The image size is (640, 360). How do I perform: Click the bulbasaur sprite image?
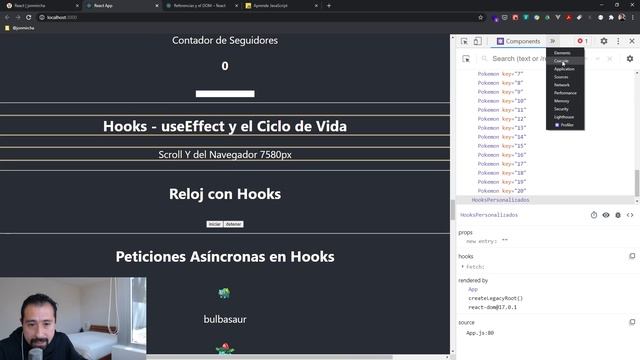coord(224,293)
